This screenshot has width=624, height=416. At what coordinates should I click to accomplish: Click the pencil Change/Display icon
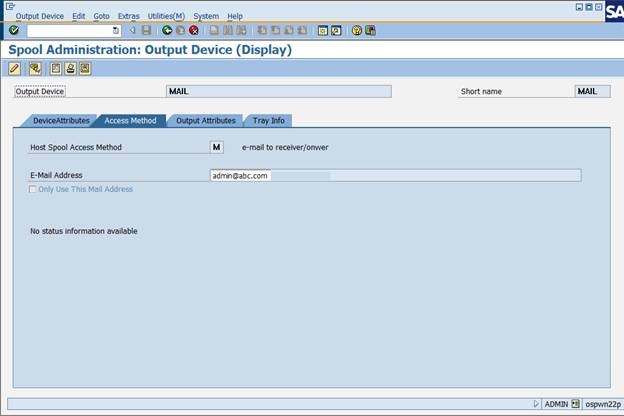[x=15, y=69]
